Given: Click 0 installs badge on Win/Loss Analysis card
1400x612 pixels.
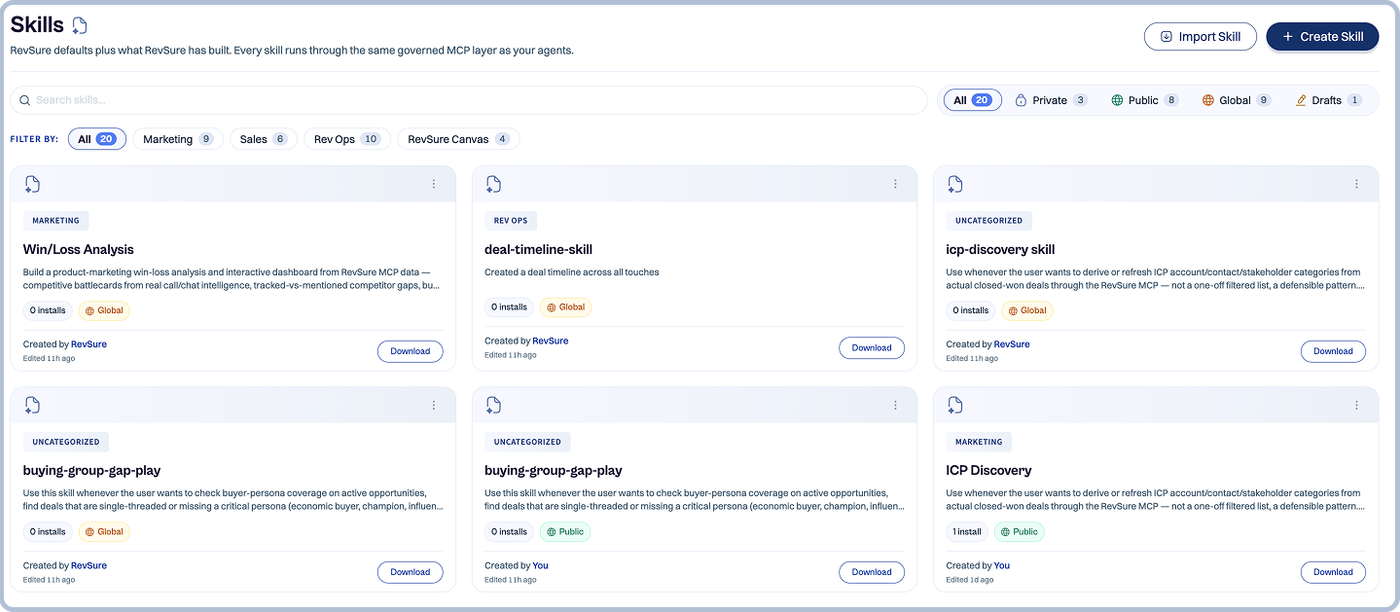Looking at the screenshot, I should pyautogui.click(x=47, y=310).
